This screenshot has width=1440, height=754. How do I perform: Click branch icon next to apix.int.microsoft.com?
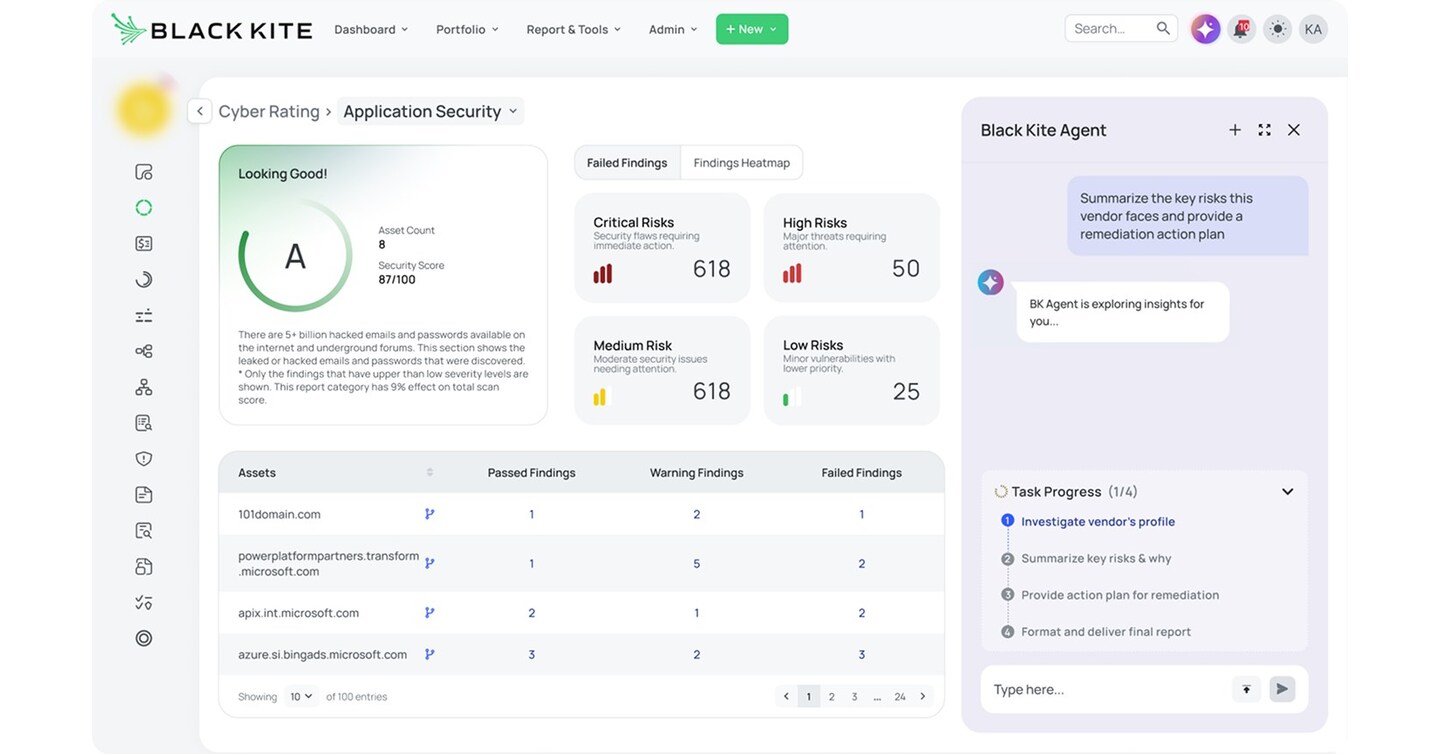[430, 613]
